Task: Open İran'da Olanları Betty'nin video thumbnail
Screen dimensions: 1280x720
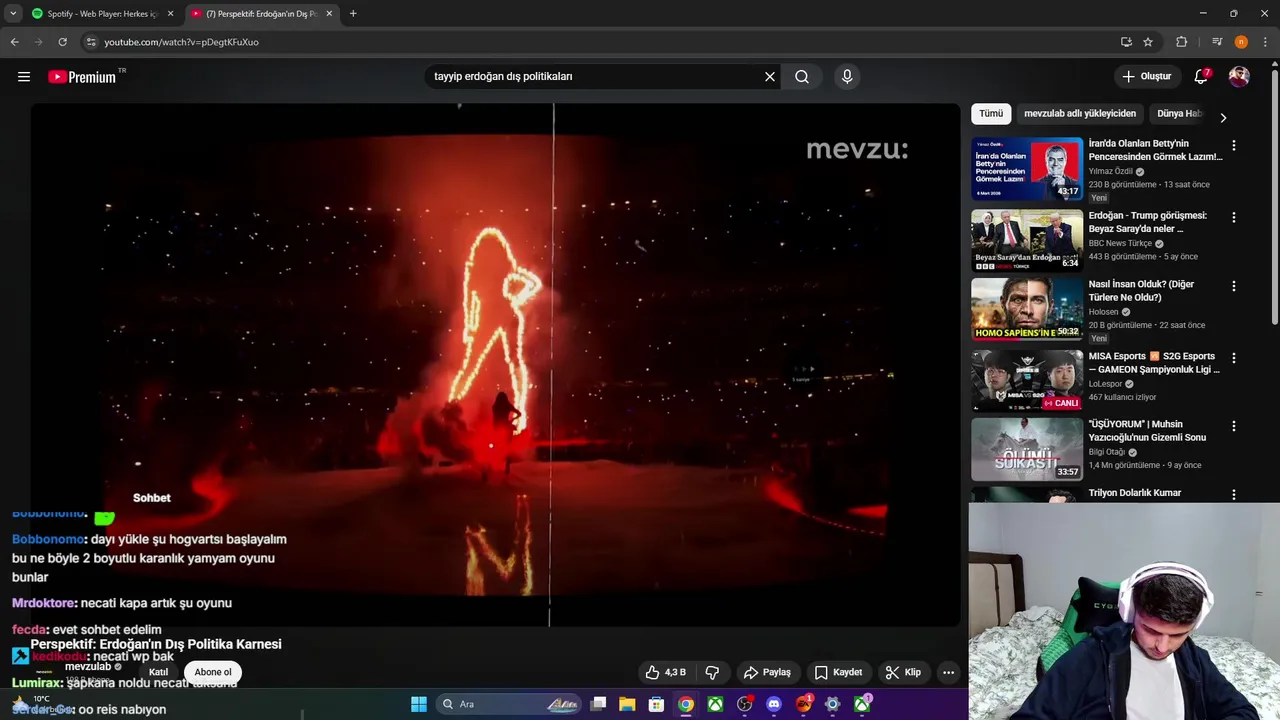Action: point(1027,169)
